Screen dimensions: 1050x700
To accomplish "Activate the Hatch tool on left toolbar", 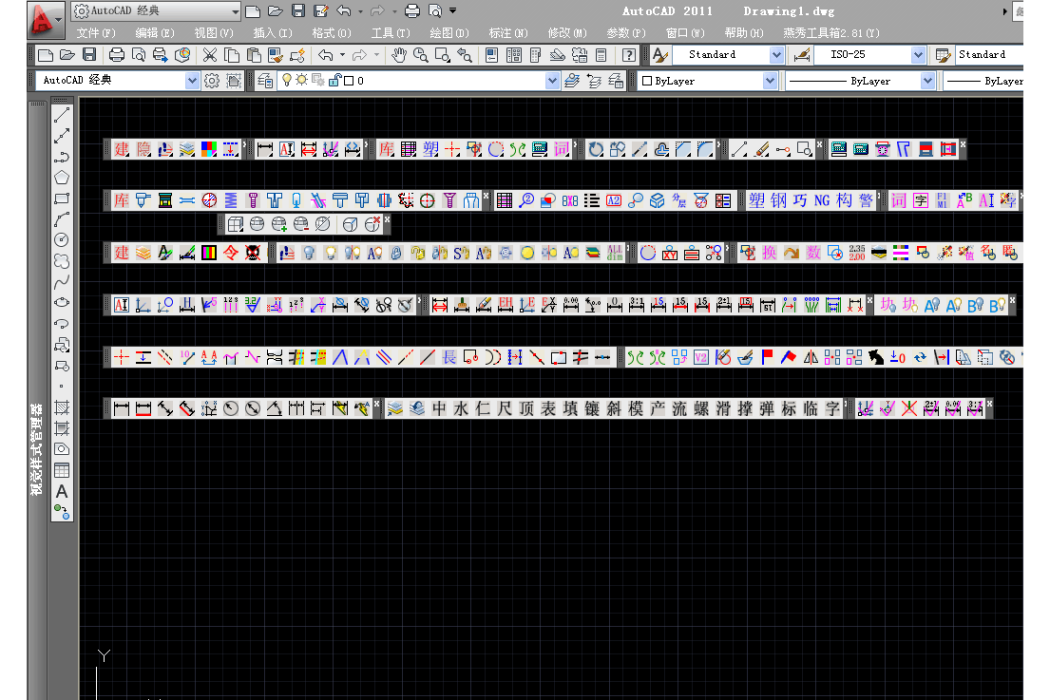I will coord(62,407).
